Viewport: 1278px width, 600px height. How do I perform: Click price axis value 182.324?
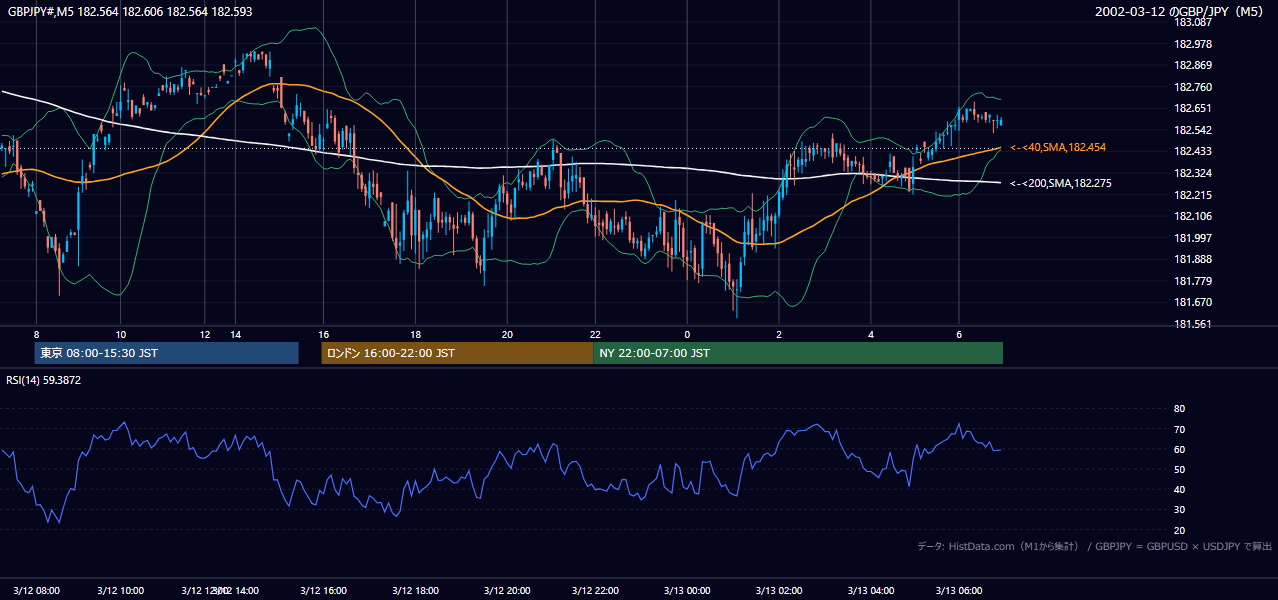[x=1193, y=173]
